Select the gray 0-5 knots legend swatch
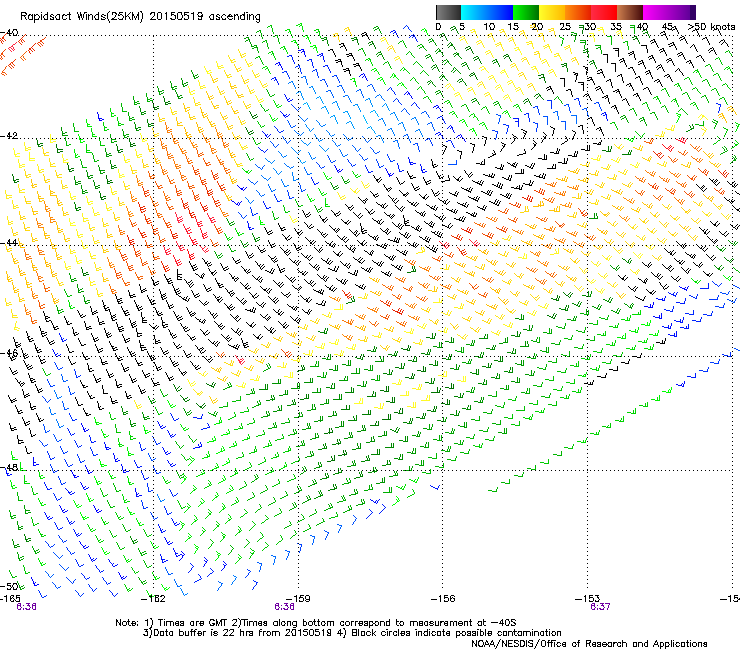 [448, 12]
